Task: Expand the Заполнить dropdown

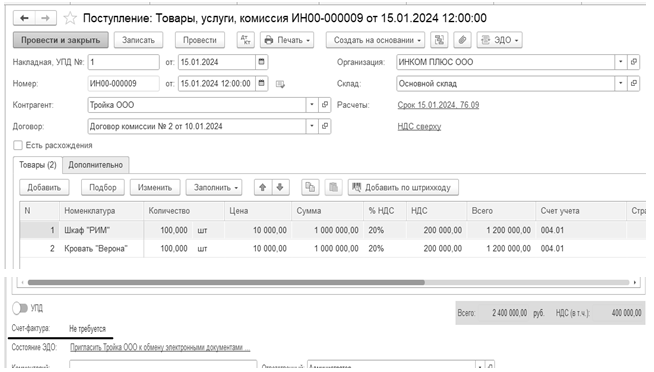Action: (214, 187)
